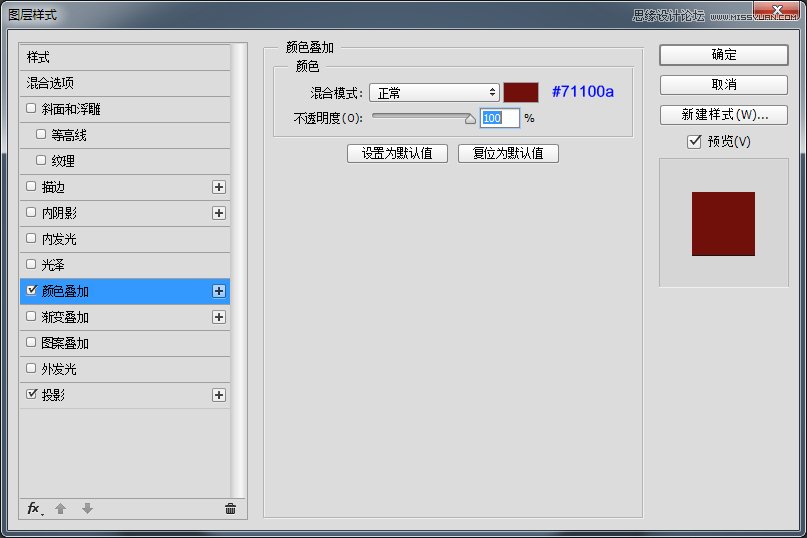Add another 颜色叠加 effect with plus icon
Image resolution: width=807 pixels, height=538 pixels.
coord(219,291)
